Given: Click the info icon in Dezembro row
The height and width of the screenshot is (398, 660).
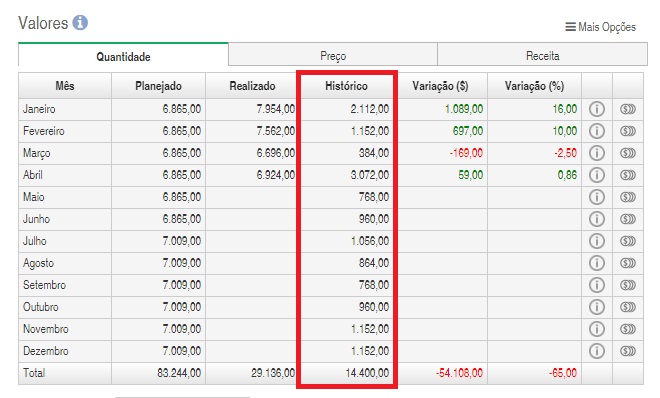Looking at the screenshot, I should 597,351.
